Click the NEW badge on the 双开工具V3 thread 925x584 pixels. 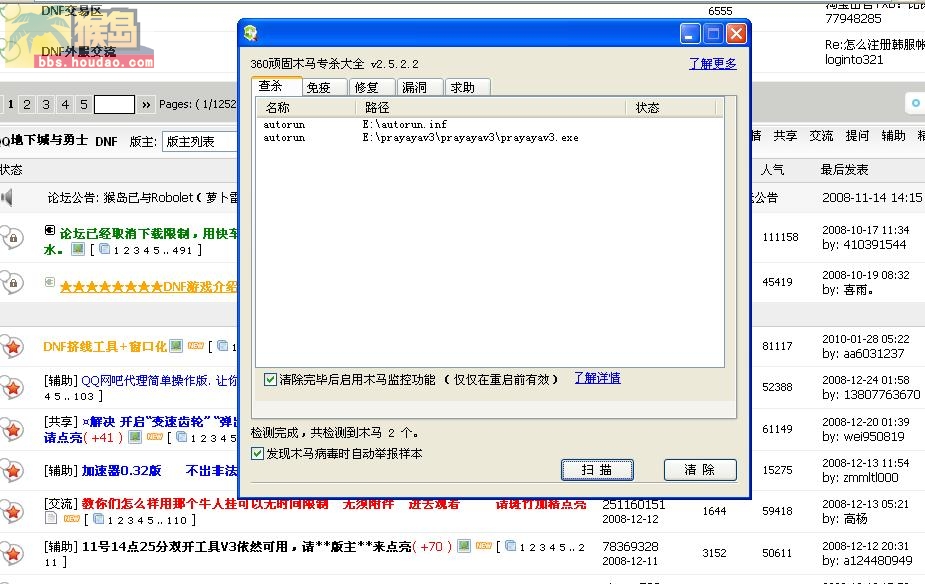pyautogui.click(x=484, y=546)
